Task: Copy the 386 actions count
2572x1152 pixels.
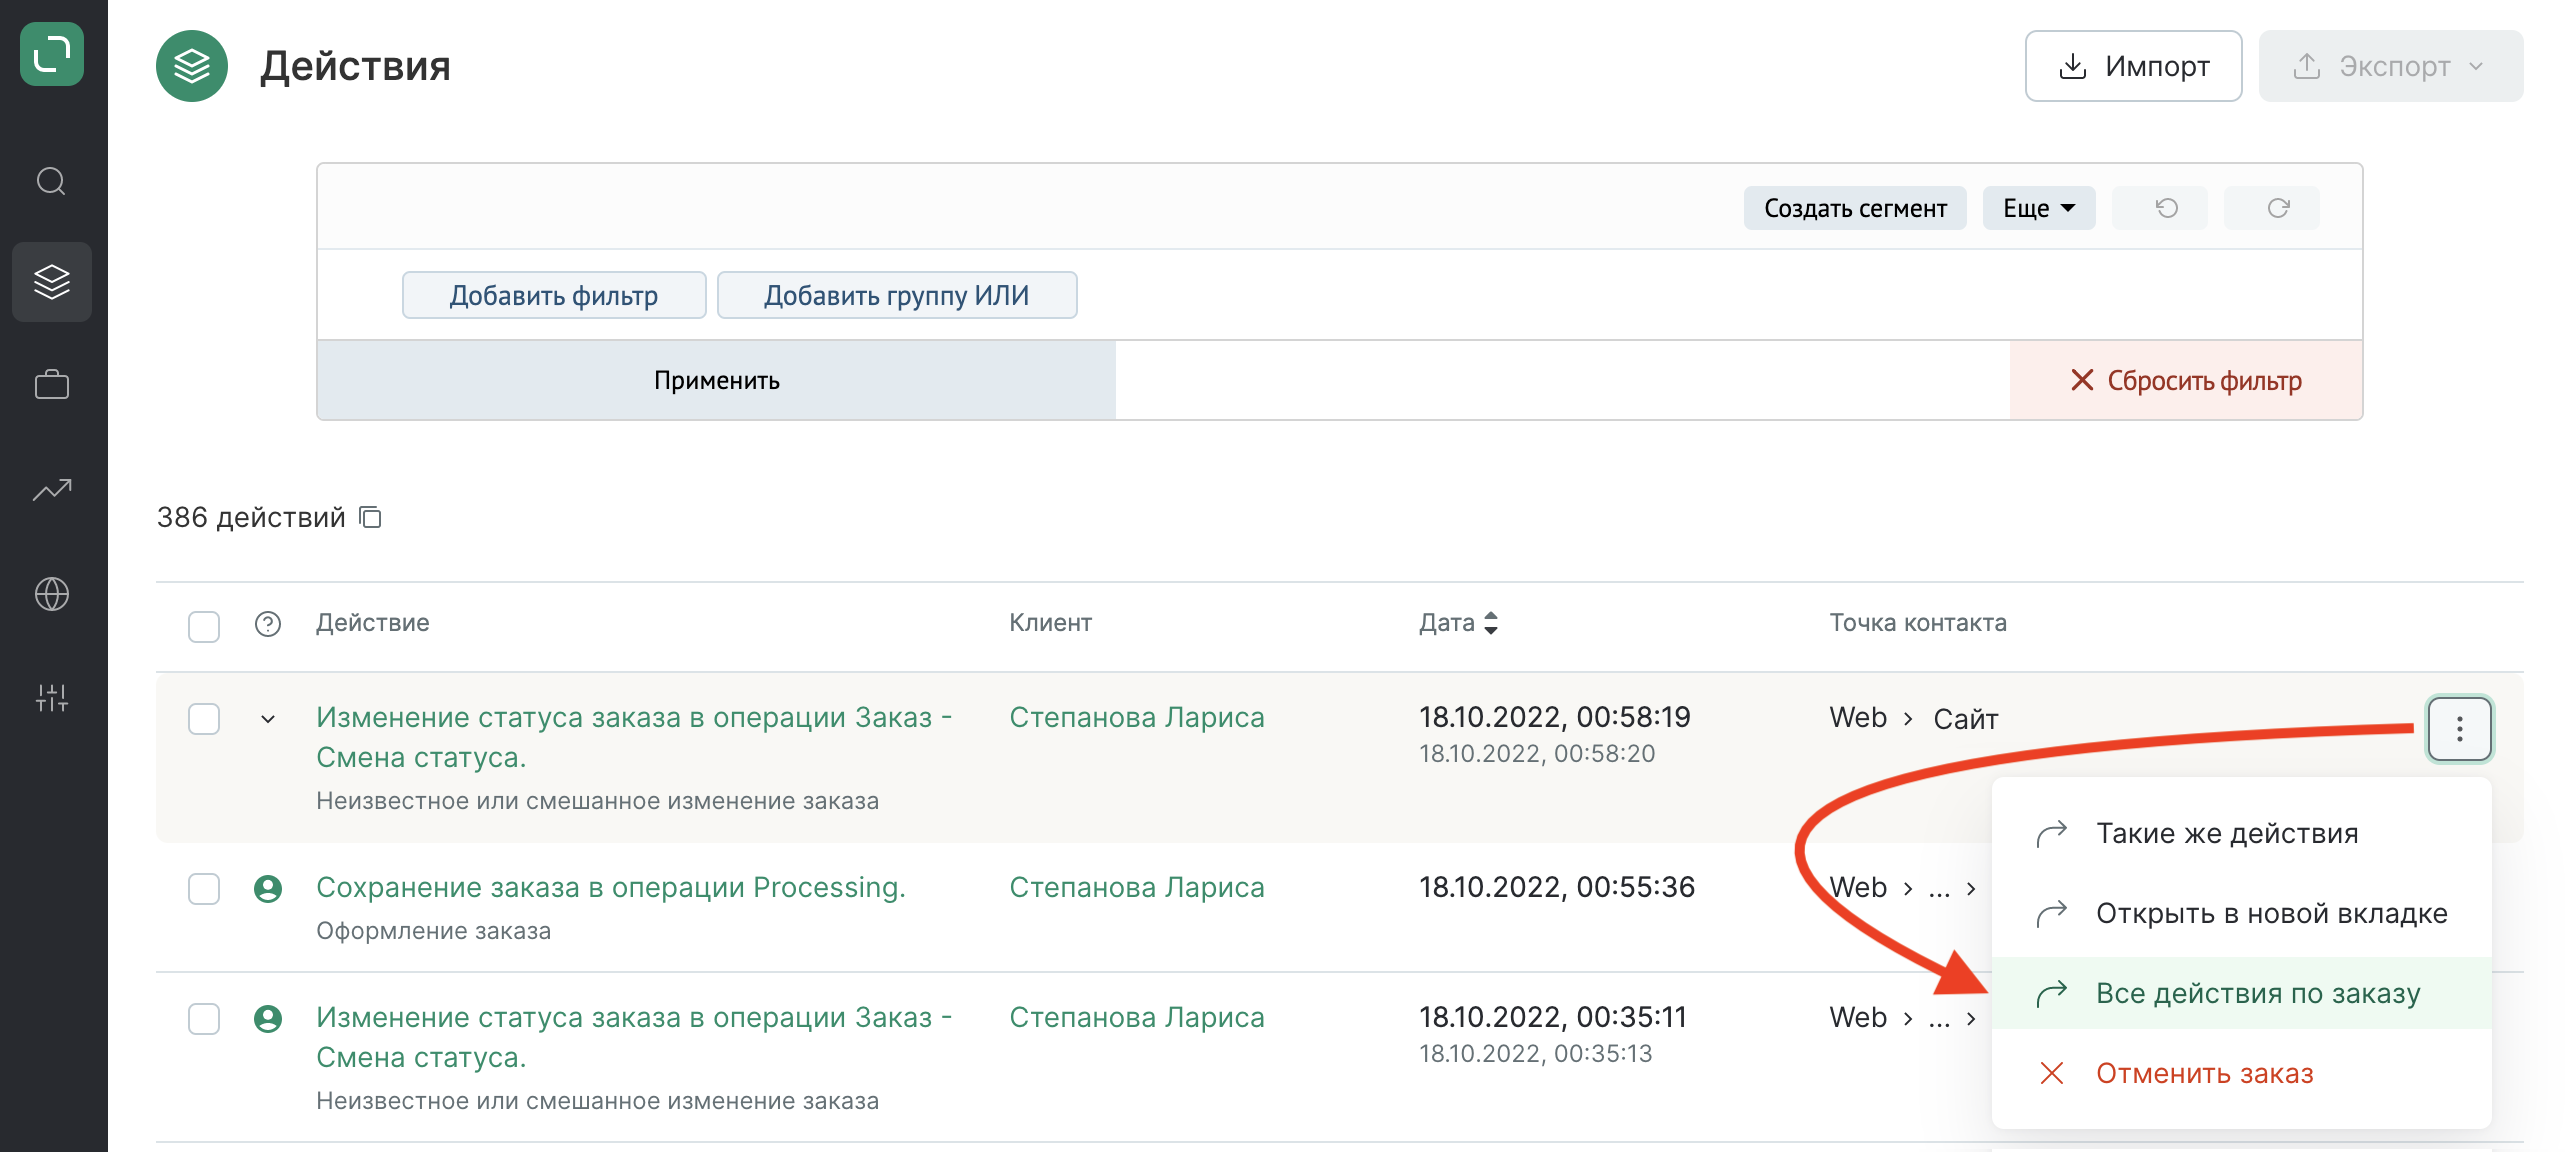Action: coord(371,517)
